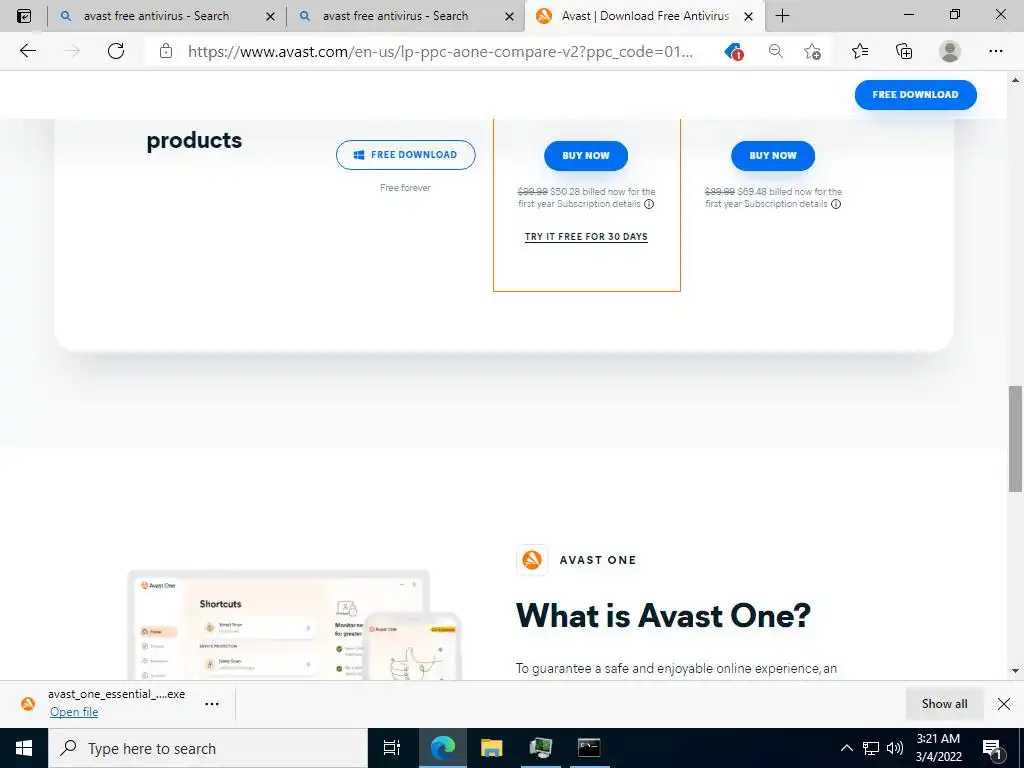
Task: Add this page to favorites
Action: 812,51
